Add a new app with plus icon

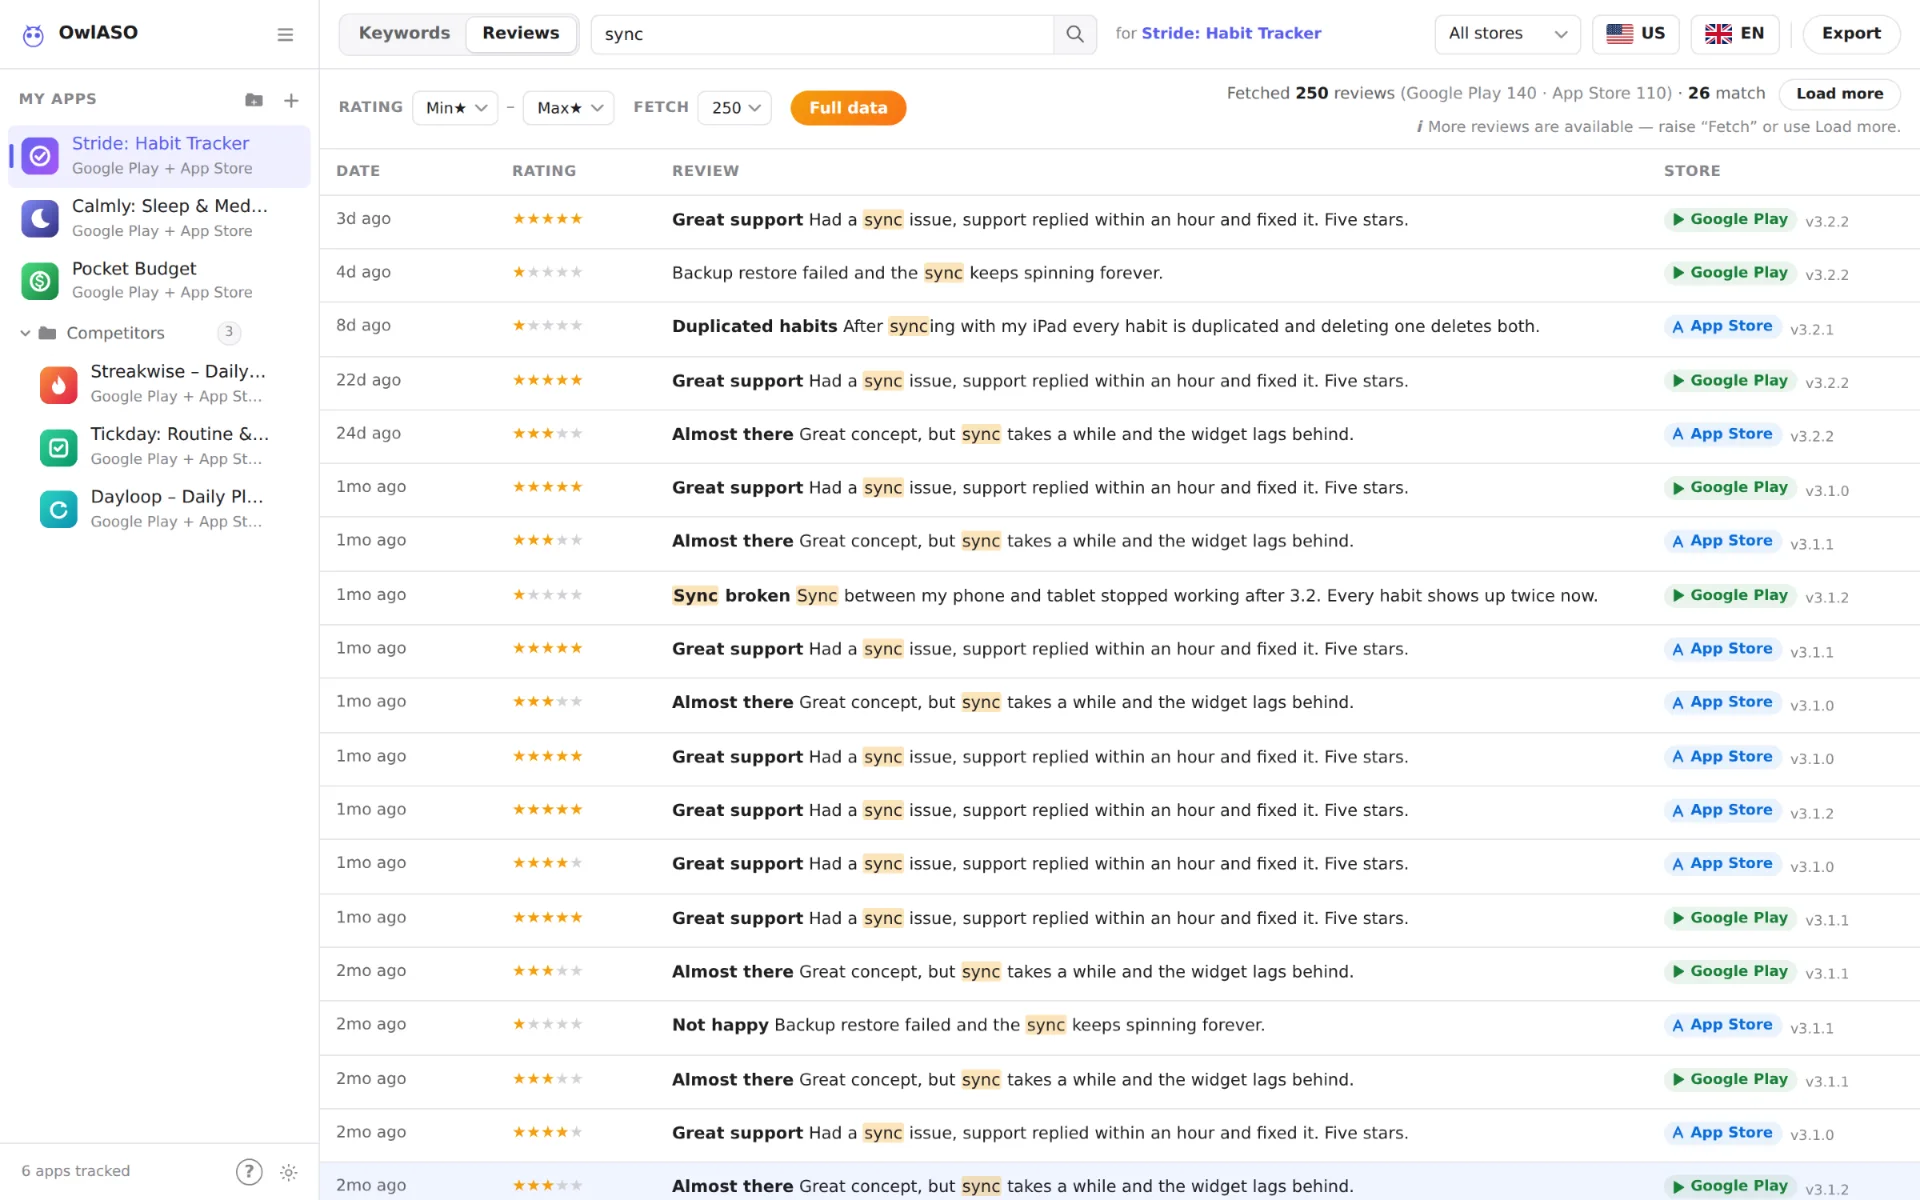[x=291, y=100]
